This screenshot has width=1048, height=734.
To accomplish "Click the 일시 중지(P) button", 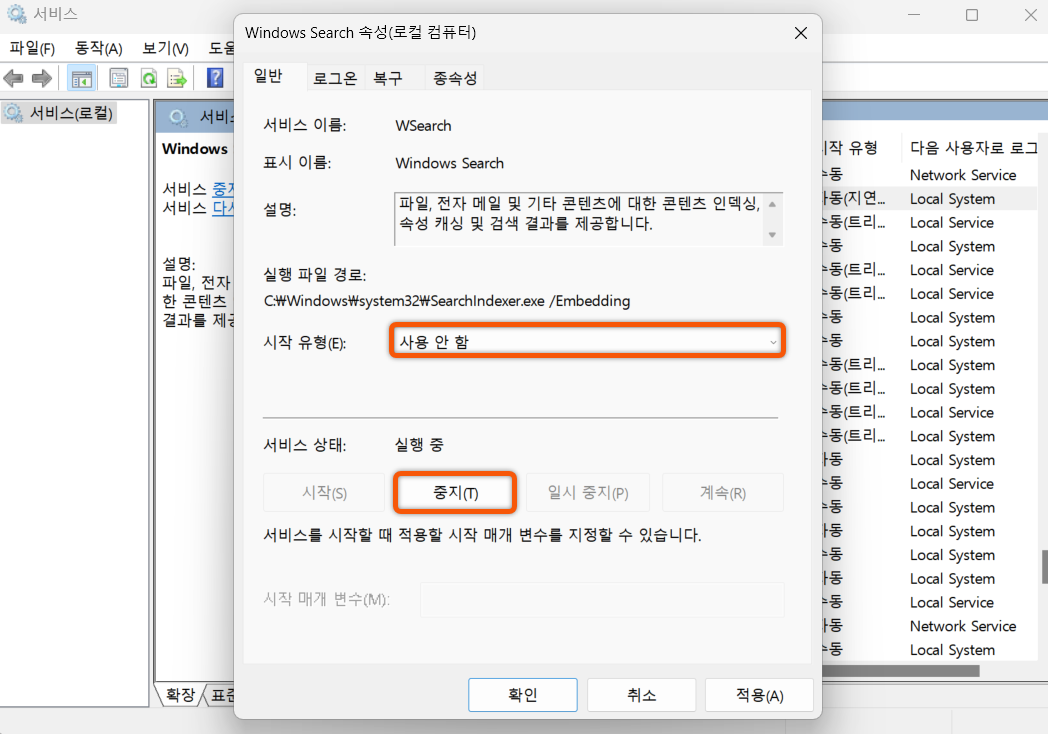I will click(588, 492).
